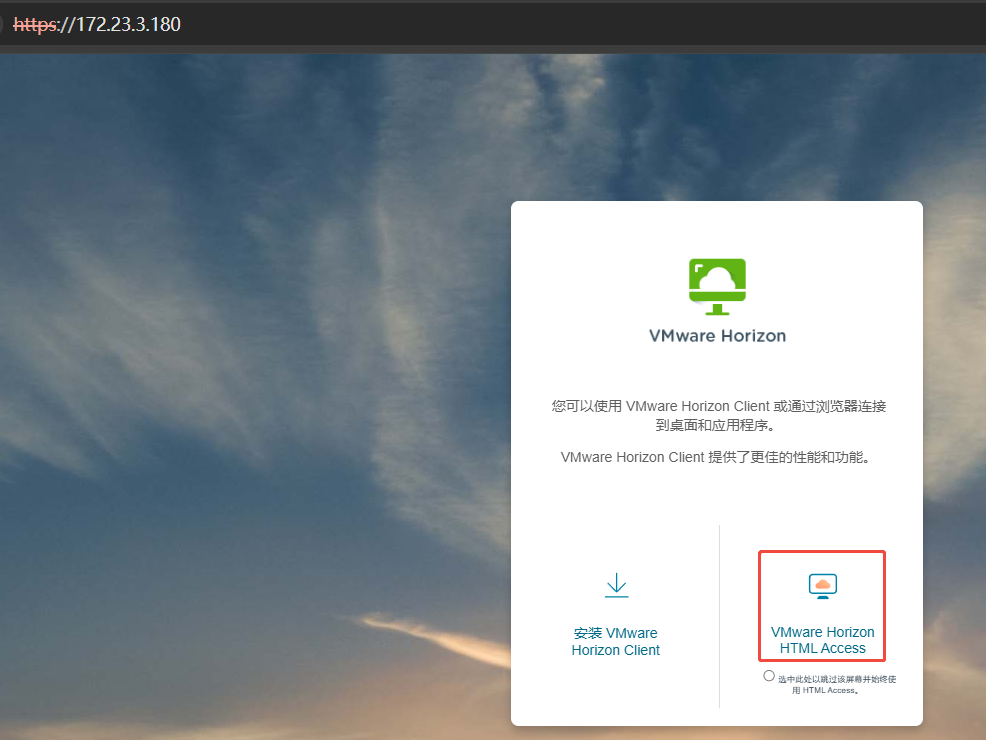Viewport: 986px width, 740px height.
Task: Click the sky background left of panel
Action: [250, 400]
